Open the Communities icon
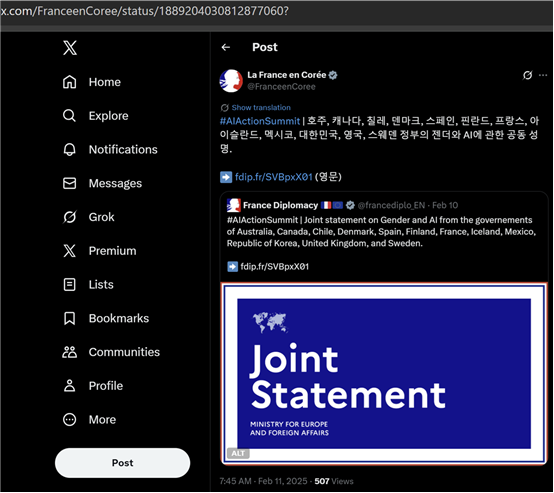 pos(70,352)
